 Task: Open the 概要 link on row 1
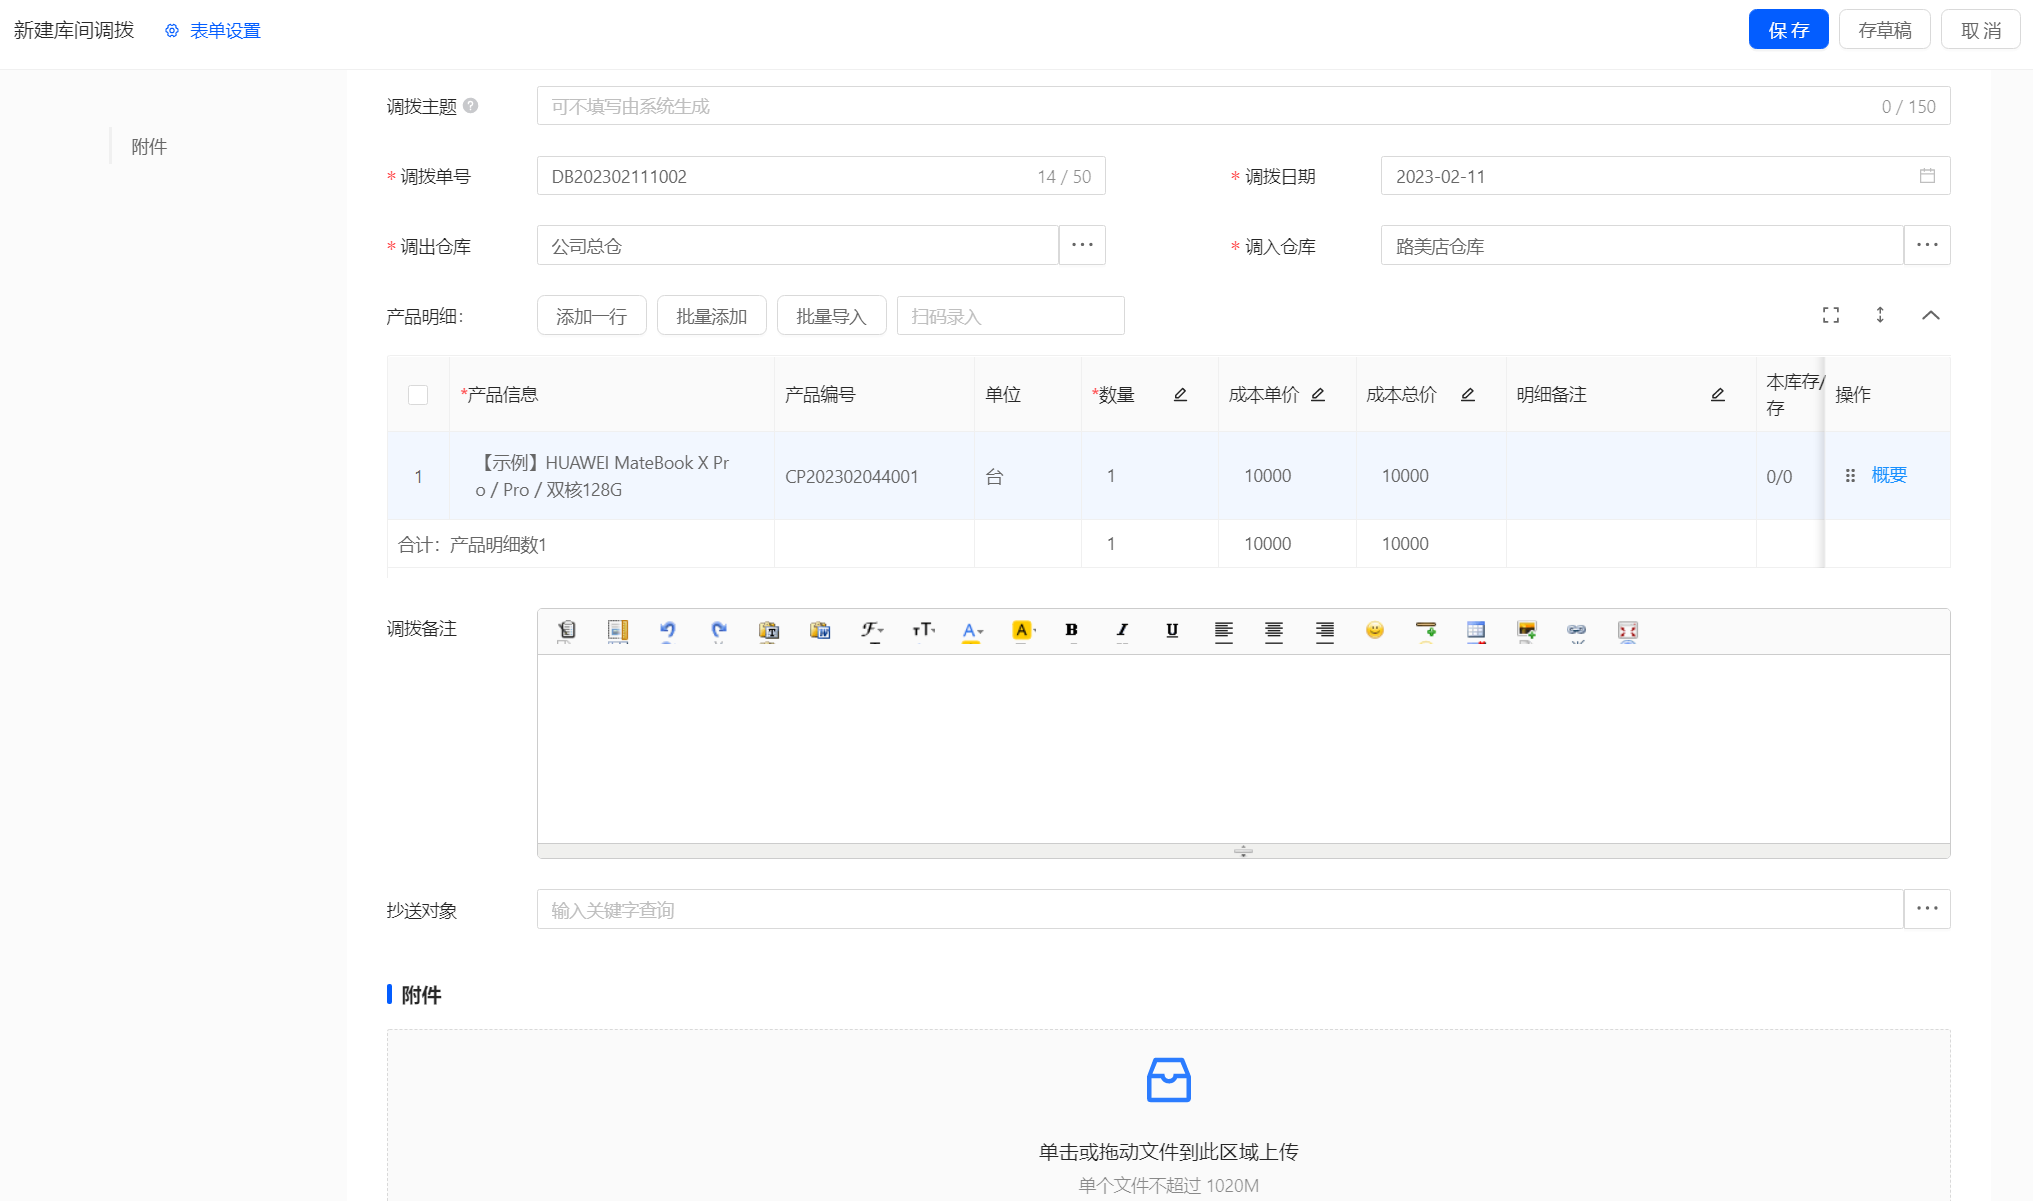pos(1889,475)
